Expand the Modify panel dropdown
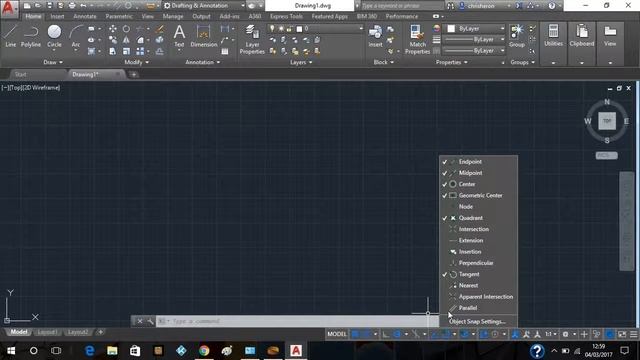The height and width of the screenshot is (360, 640). point(136,62)
